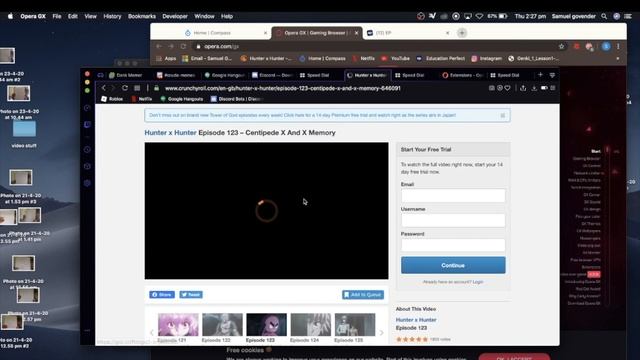640x360 pixels.
Task: Close the Opera GX Gaming Browser tab in Chrome
Action: coord(356,33)
